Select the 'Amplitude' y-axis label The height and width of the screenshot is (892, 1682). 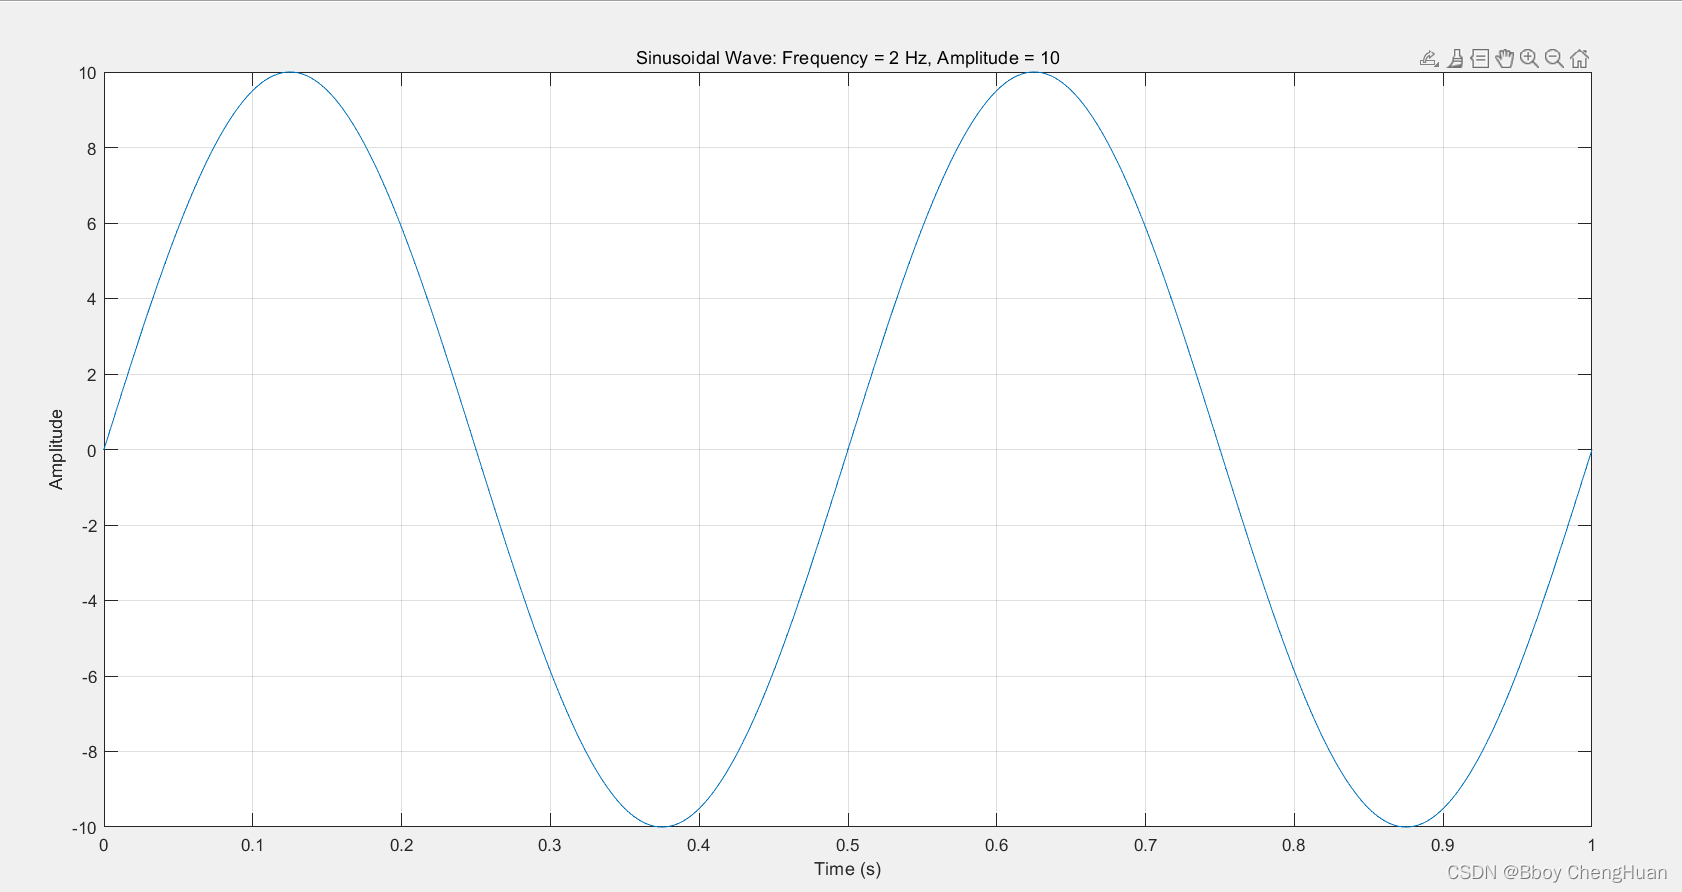[56, 449]
